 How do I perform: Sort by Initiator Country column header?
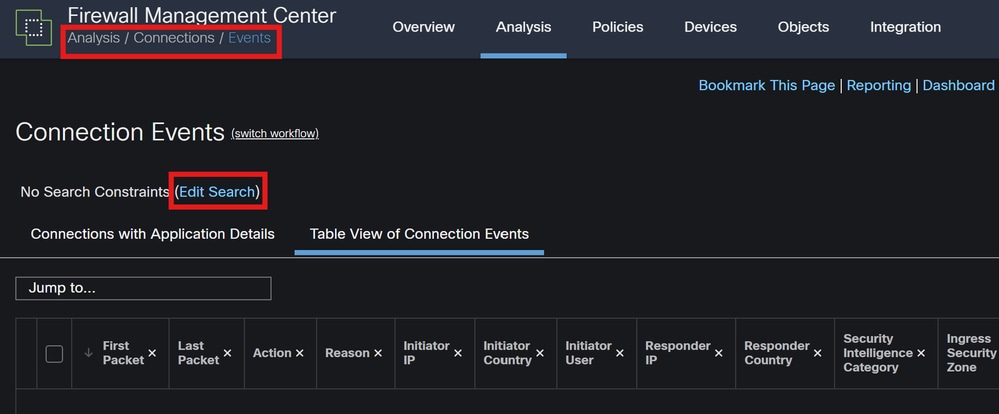(x=507, y=353)
